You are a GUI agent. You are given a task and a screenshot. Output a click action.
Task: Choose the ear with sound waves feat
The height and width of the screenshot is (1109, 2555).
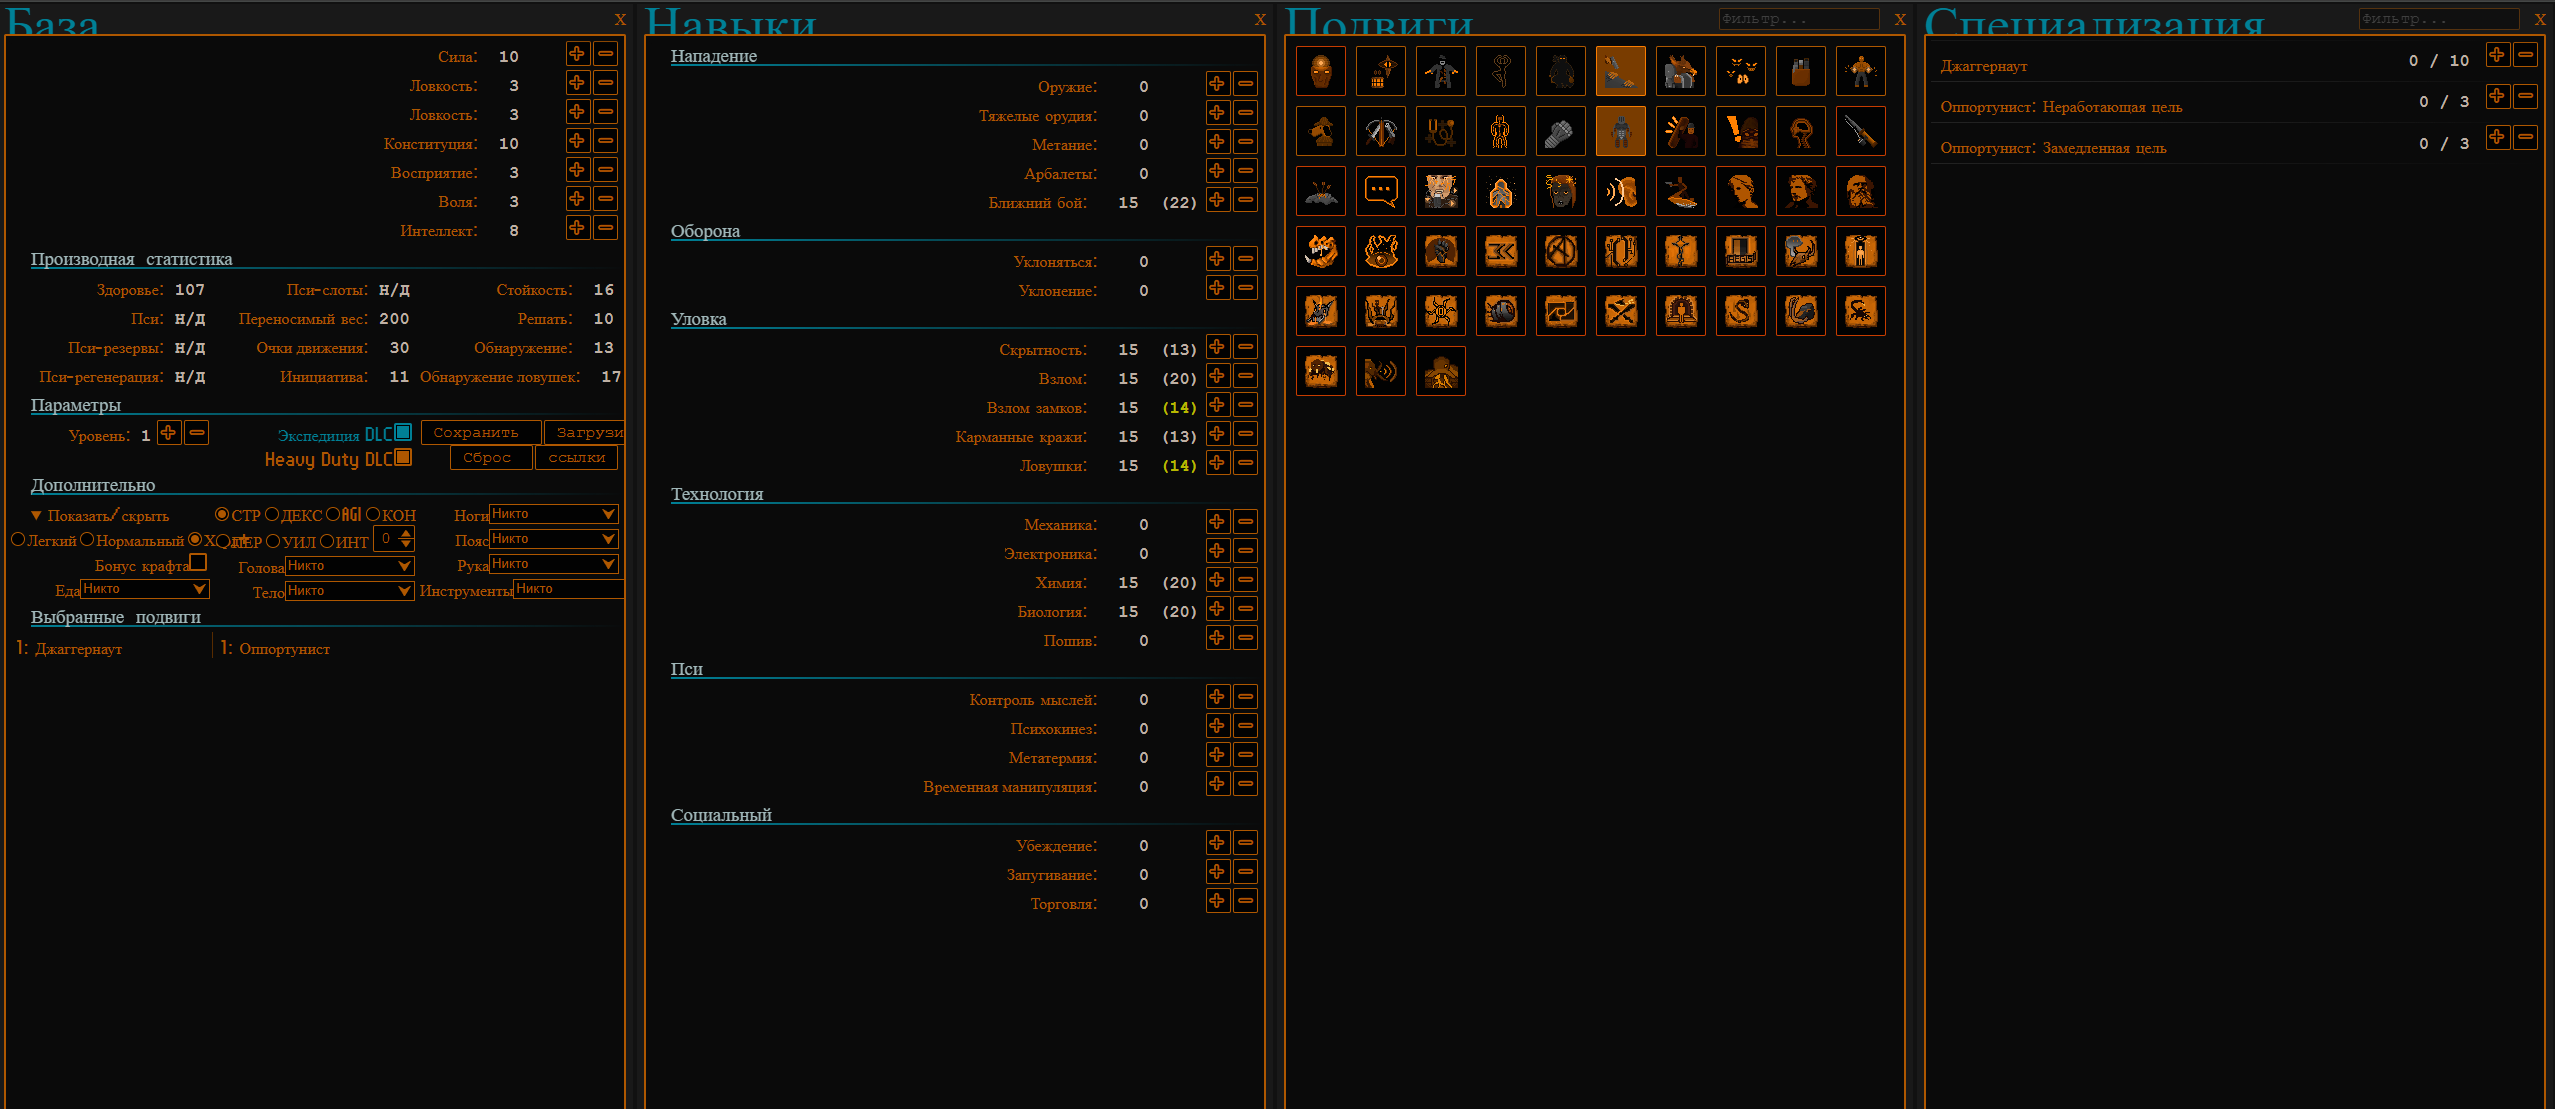click(1620, 191)
